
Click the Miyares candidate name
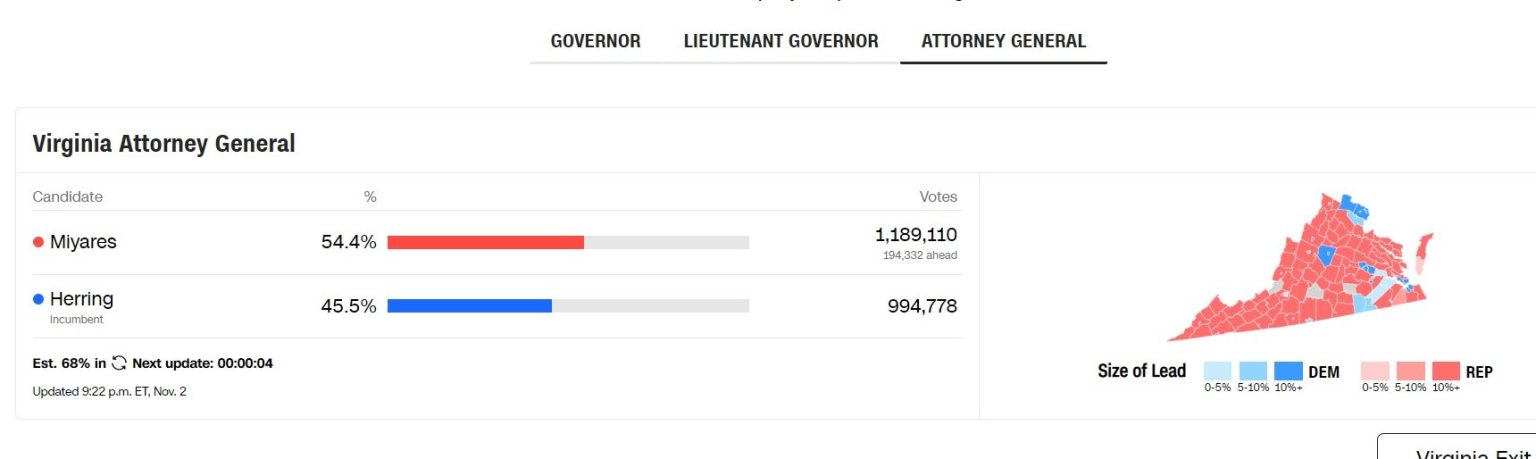83,242
